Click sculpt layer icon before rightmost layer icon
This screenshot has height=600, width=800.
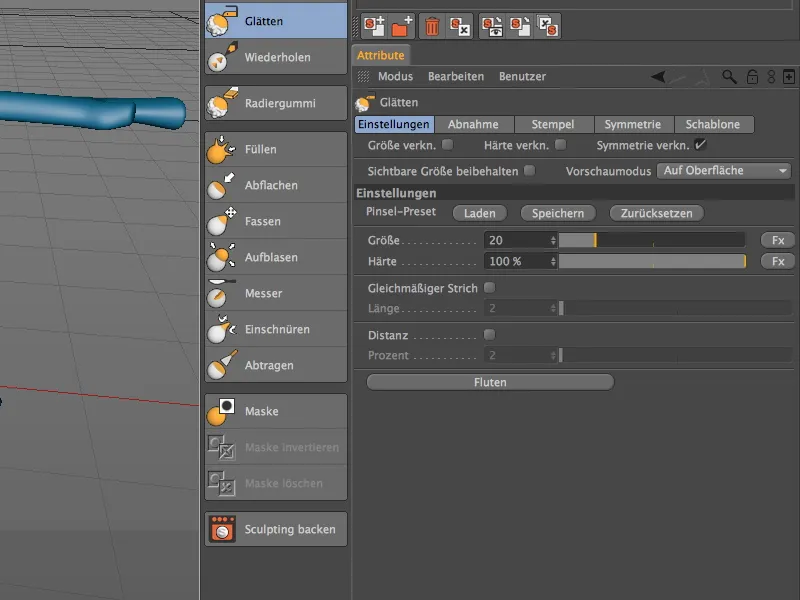pos(520,26)
